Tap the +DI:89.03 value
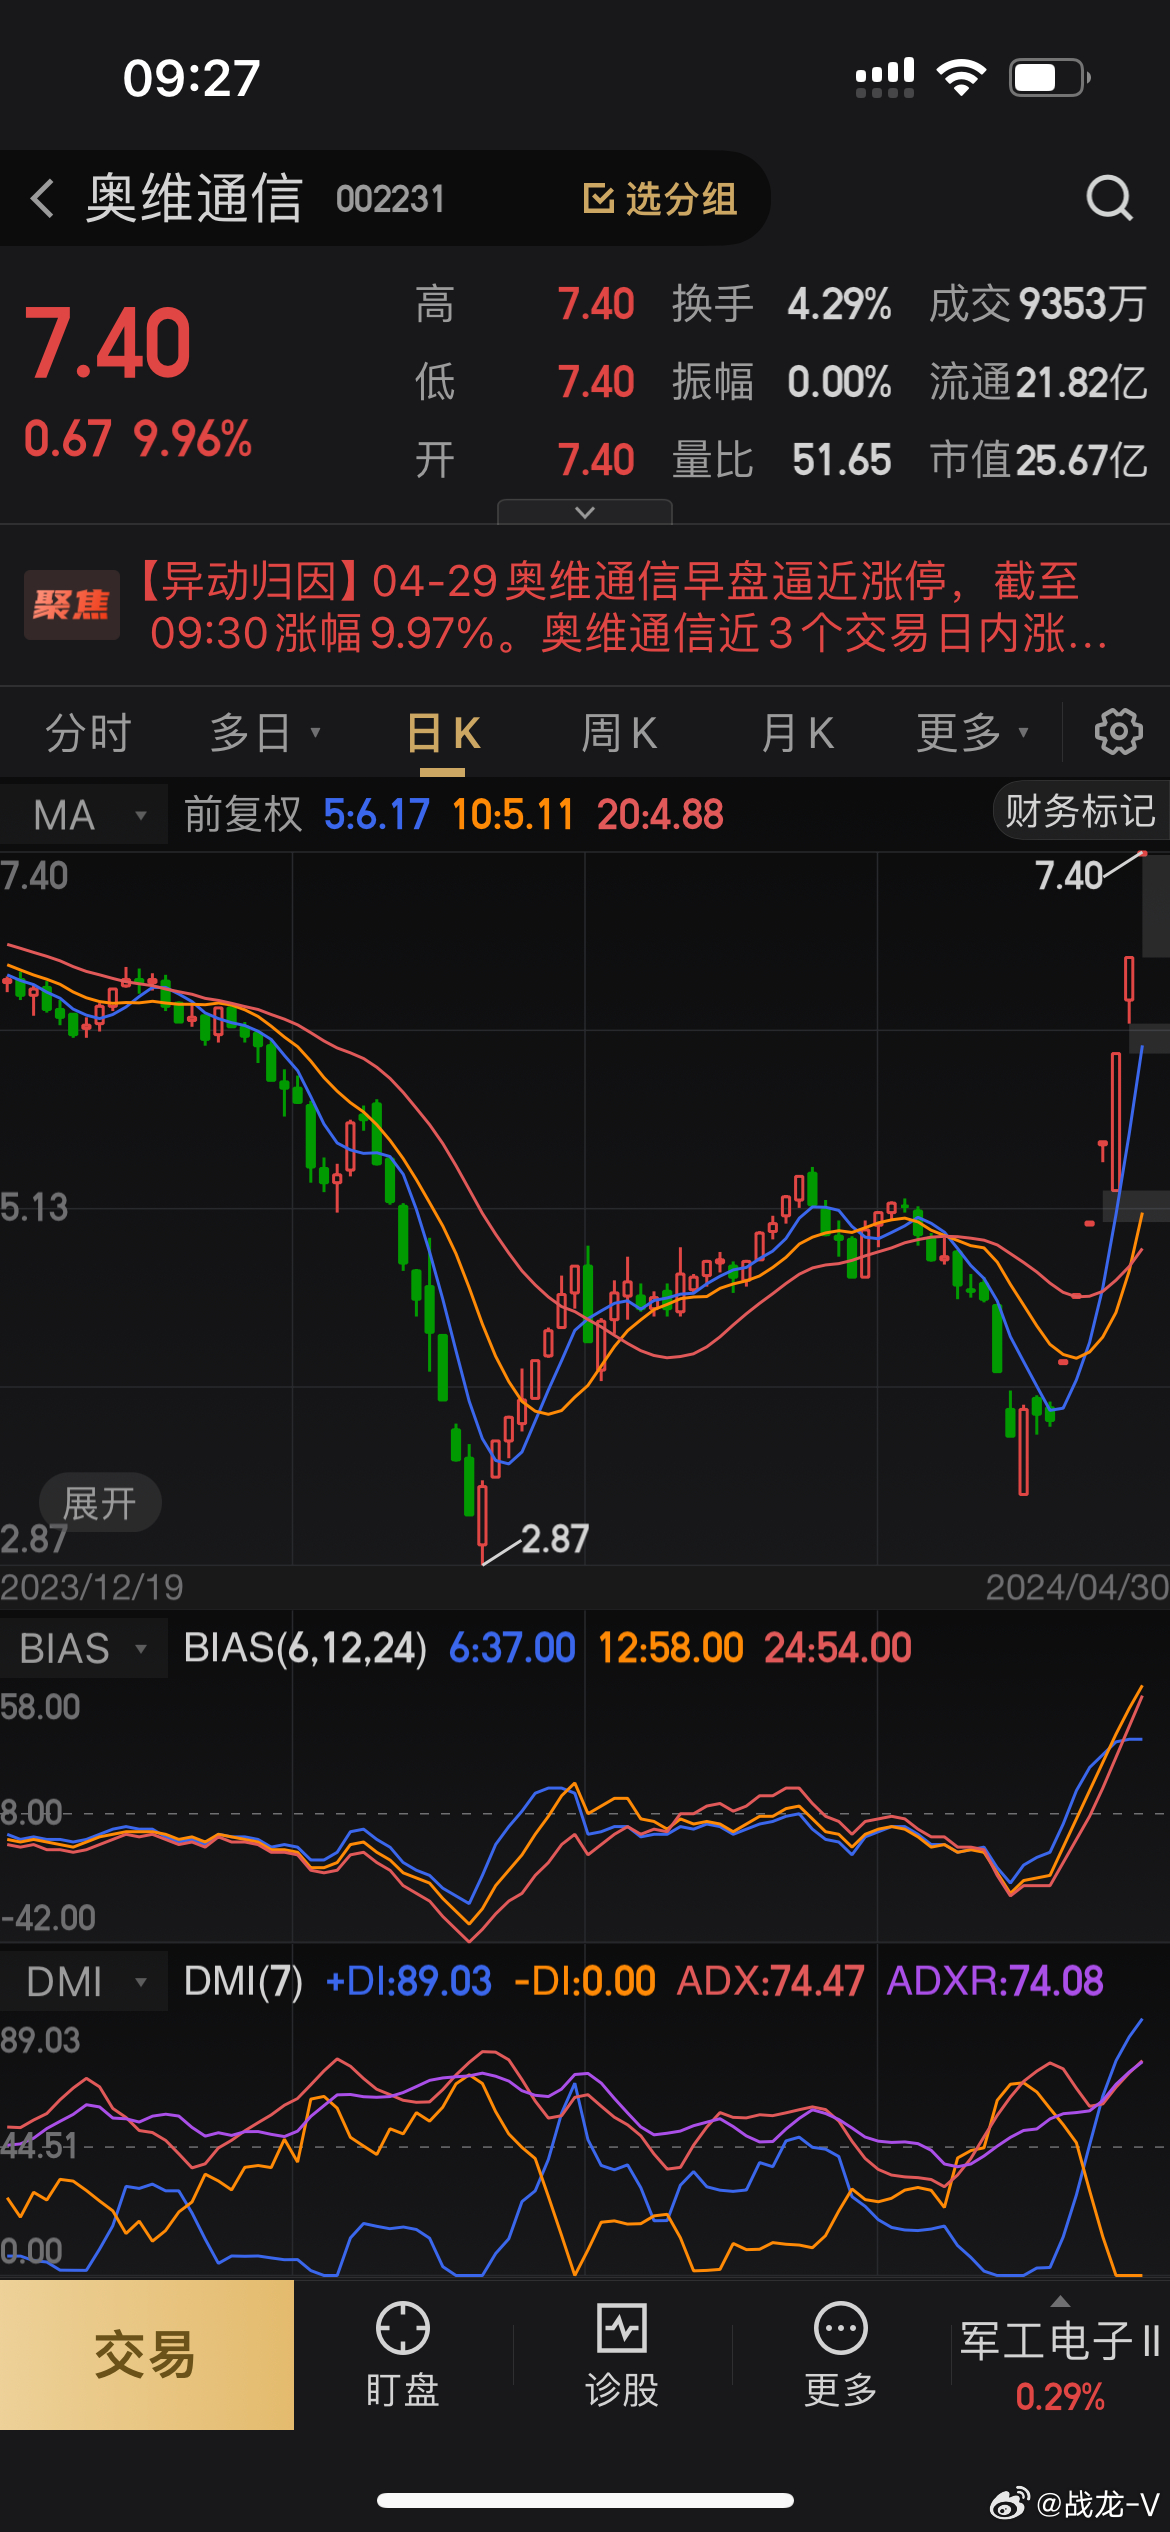1170x2532 pixels. coord(409,1981)
